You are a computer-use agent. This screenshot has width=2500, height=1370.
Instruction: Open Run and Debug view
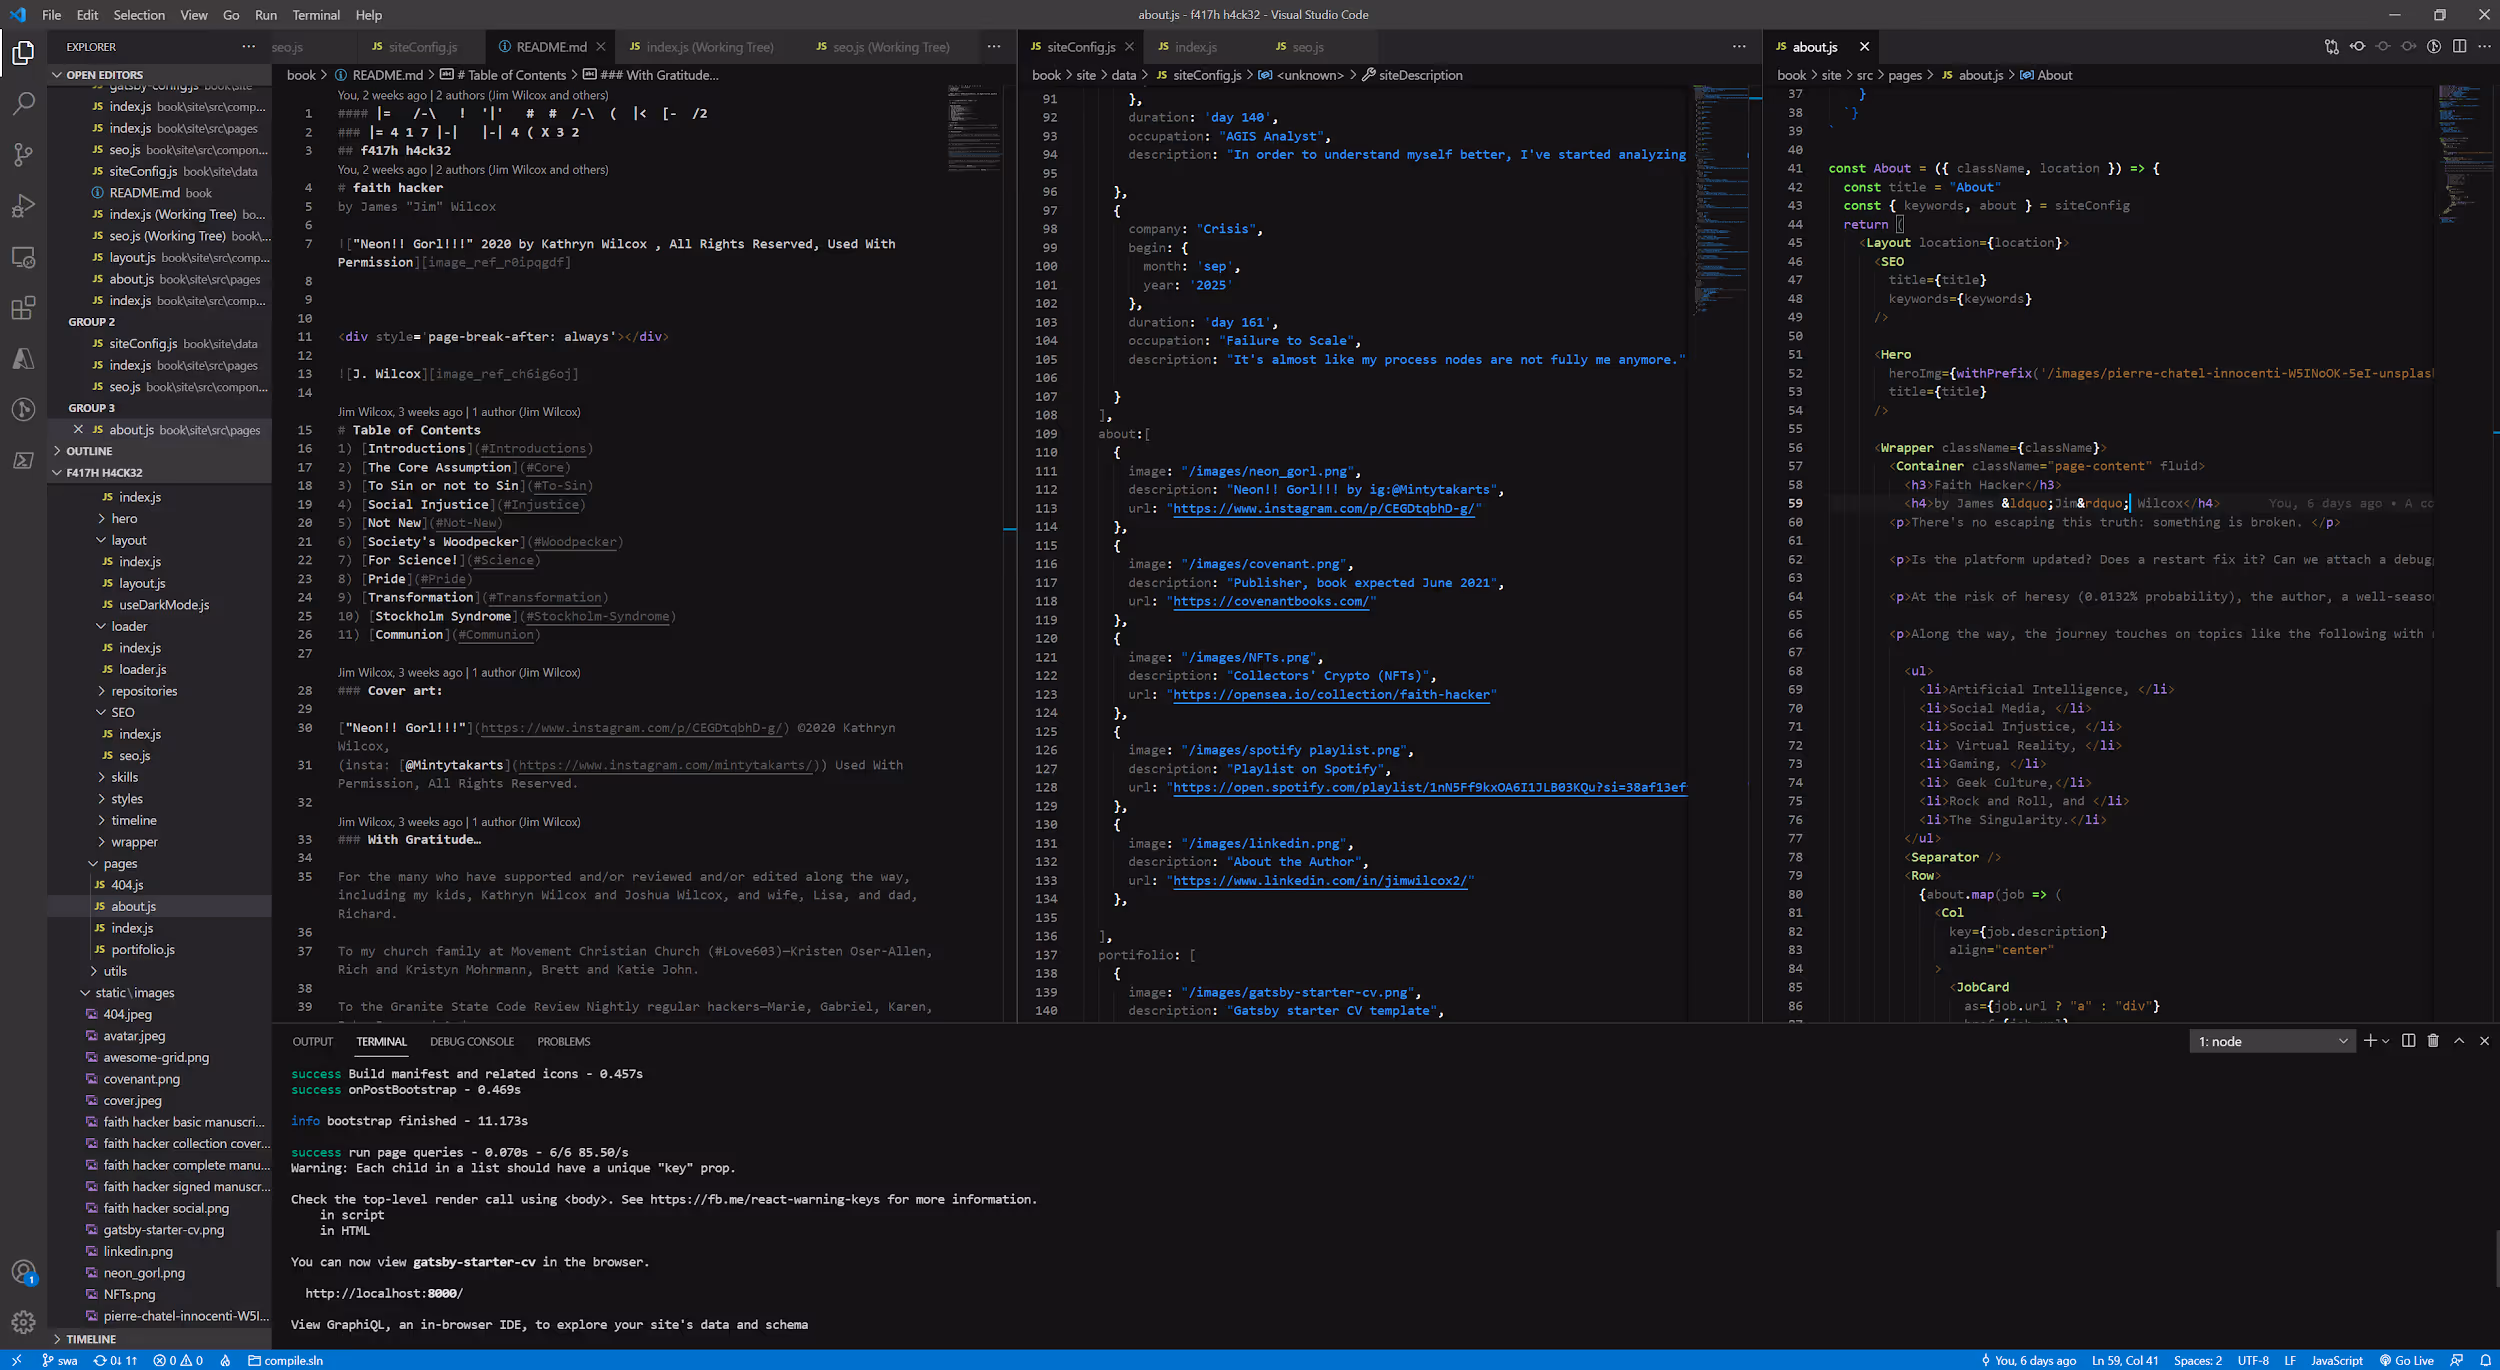23,205
